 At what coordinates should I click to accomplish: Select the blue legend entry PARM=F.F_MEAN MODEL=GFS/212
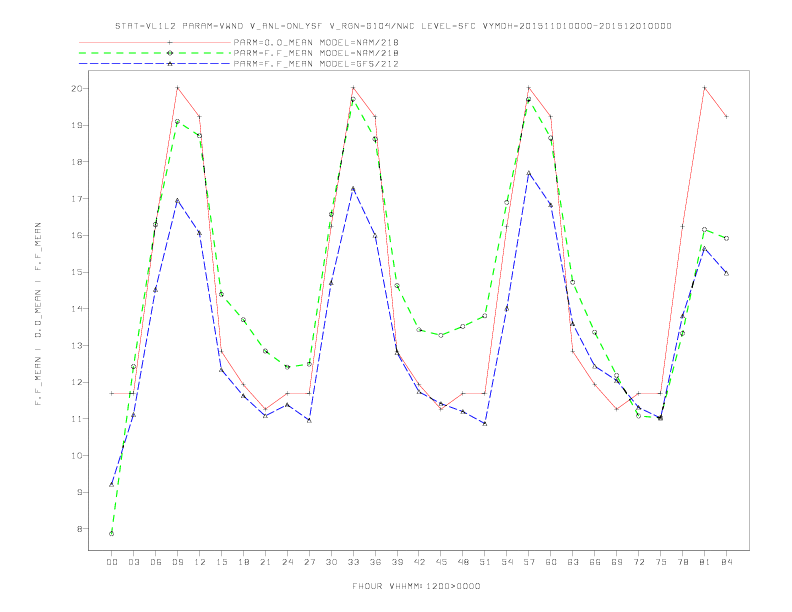click(316, 64)
